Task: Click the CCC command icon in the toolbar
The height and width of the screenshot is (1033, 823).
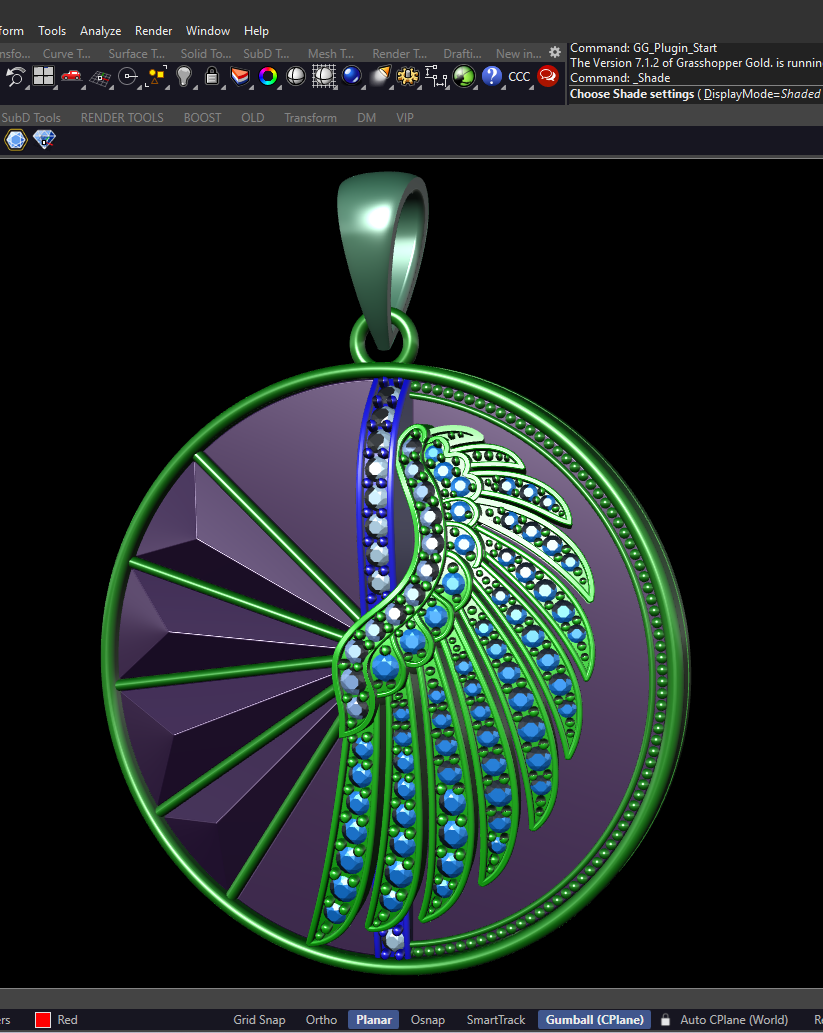Action: click(x=519, y=76)
